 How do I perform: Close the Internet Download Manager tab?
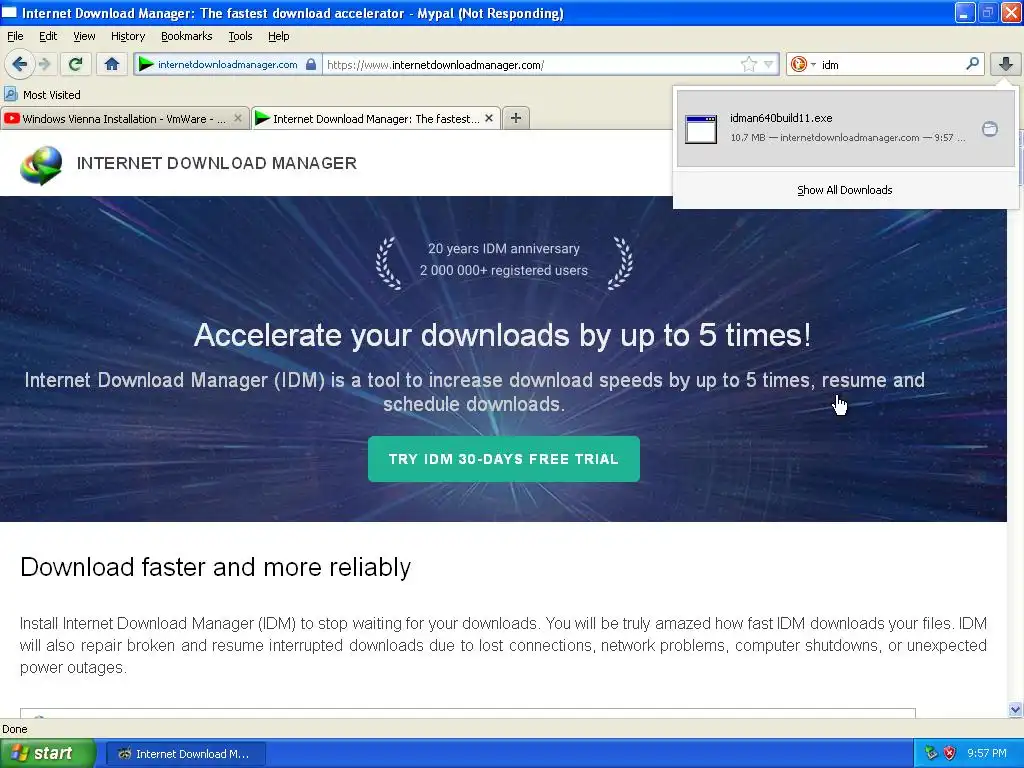(488, 118)
